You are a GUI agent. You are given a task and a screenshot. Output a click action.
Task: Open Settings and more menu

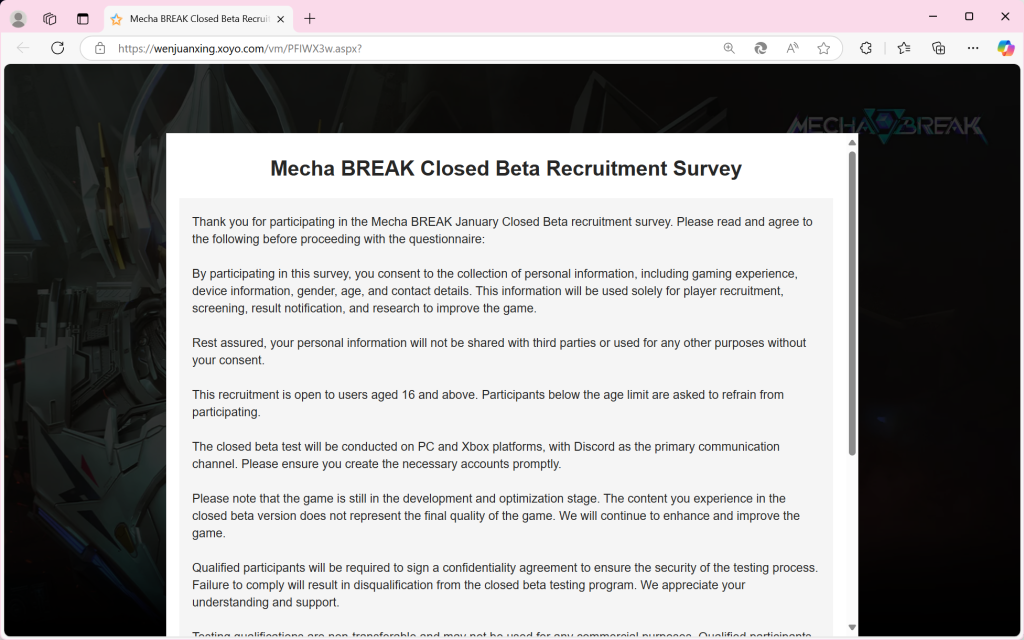pyautogui.click(x=973, y=48)
